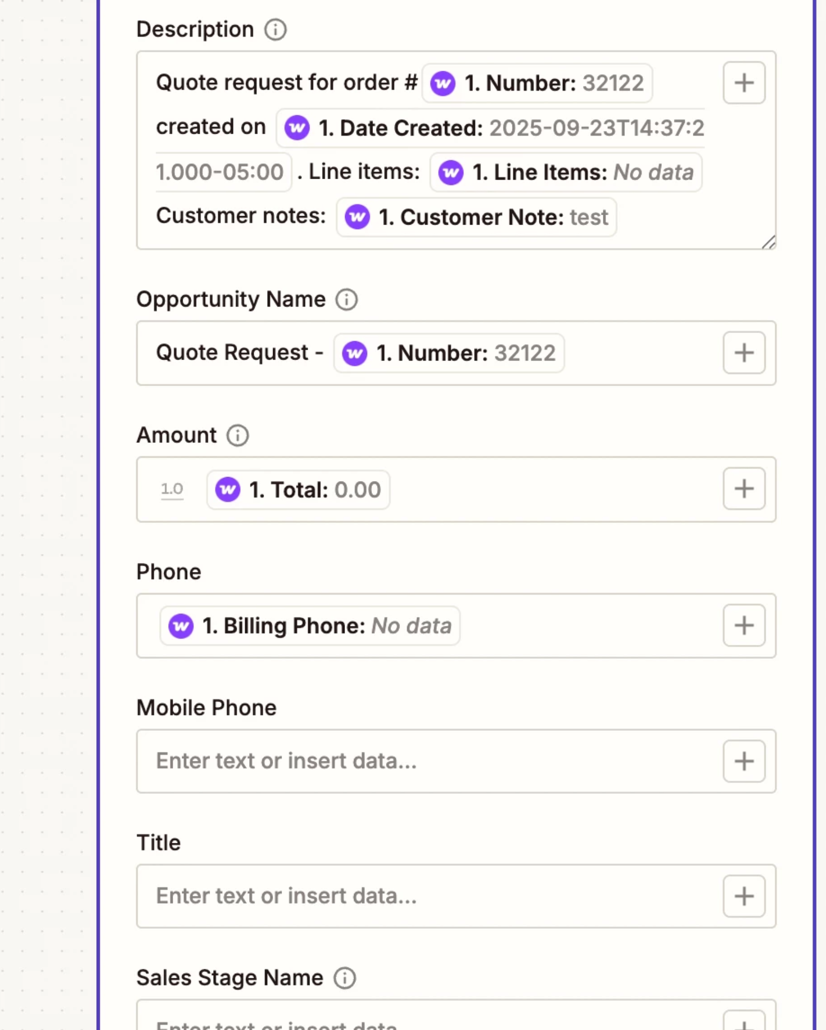Screen dimensions: 826x1030
Task: Click the info icon next to Amount
Action: pyautogui.click(x=237, y=436)
